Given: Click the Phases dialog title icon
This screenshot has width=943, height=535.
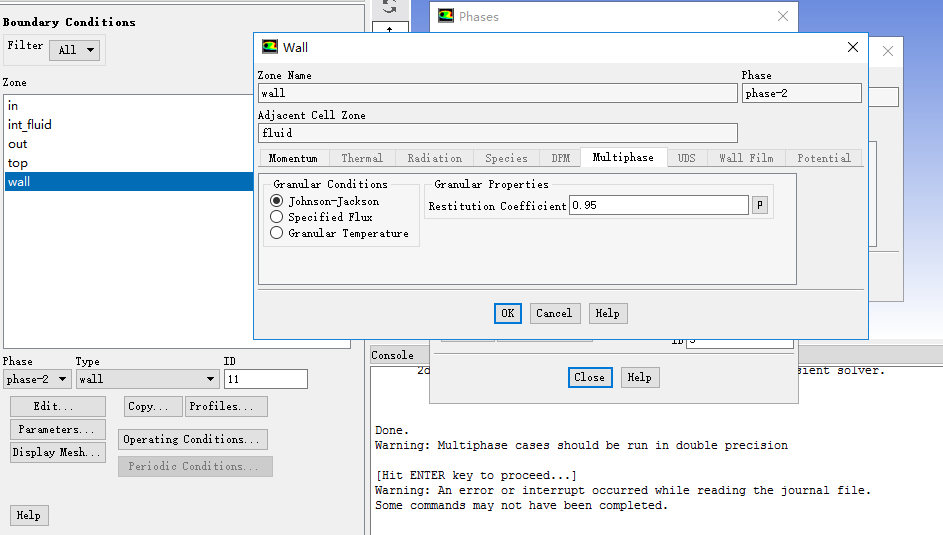Looking at the screenshot, I should (446, 16).
